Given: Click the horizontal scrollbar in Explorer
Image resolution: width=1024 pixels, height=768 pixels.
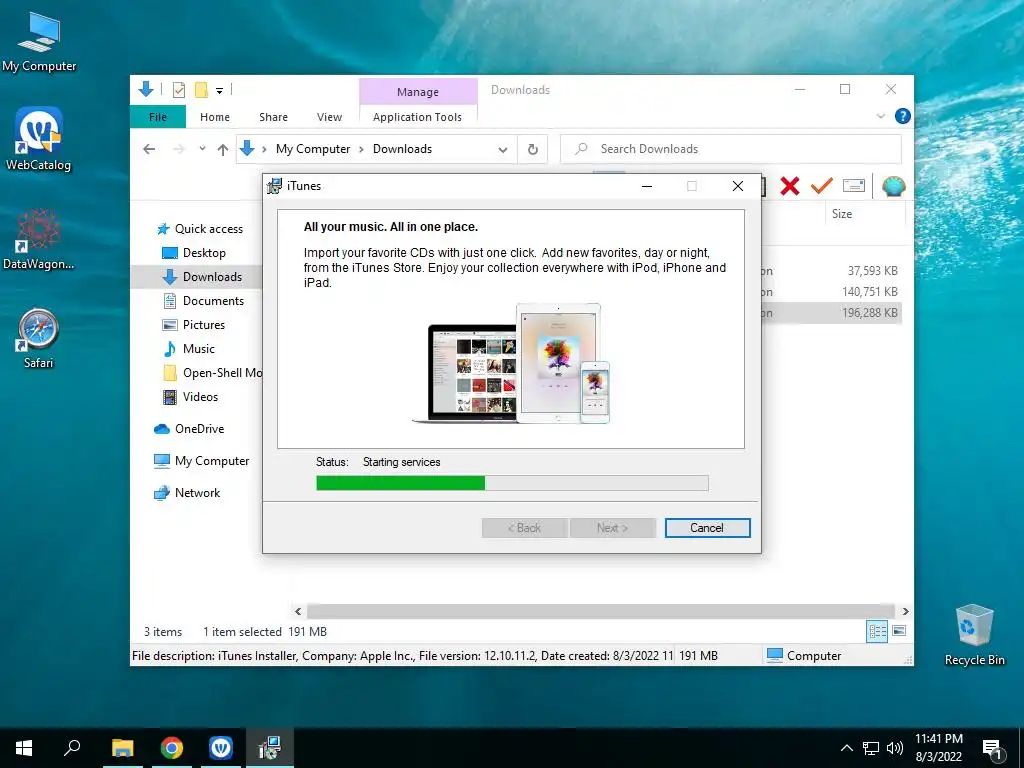Looking at the screenshot, I should [x=600, y=611].
